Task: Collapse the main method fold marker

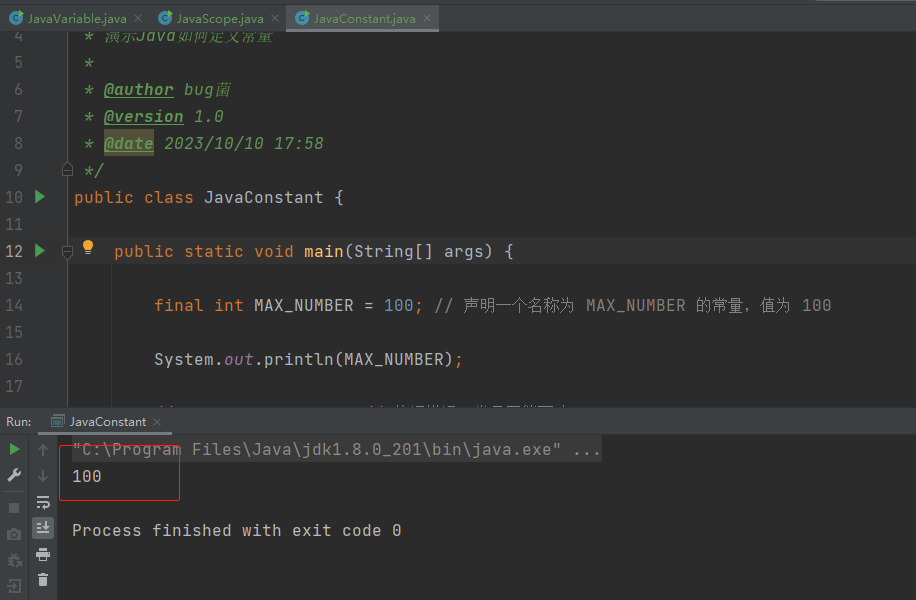Action: pos(67,252)
